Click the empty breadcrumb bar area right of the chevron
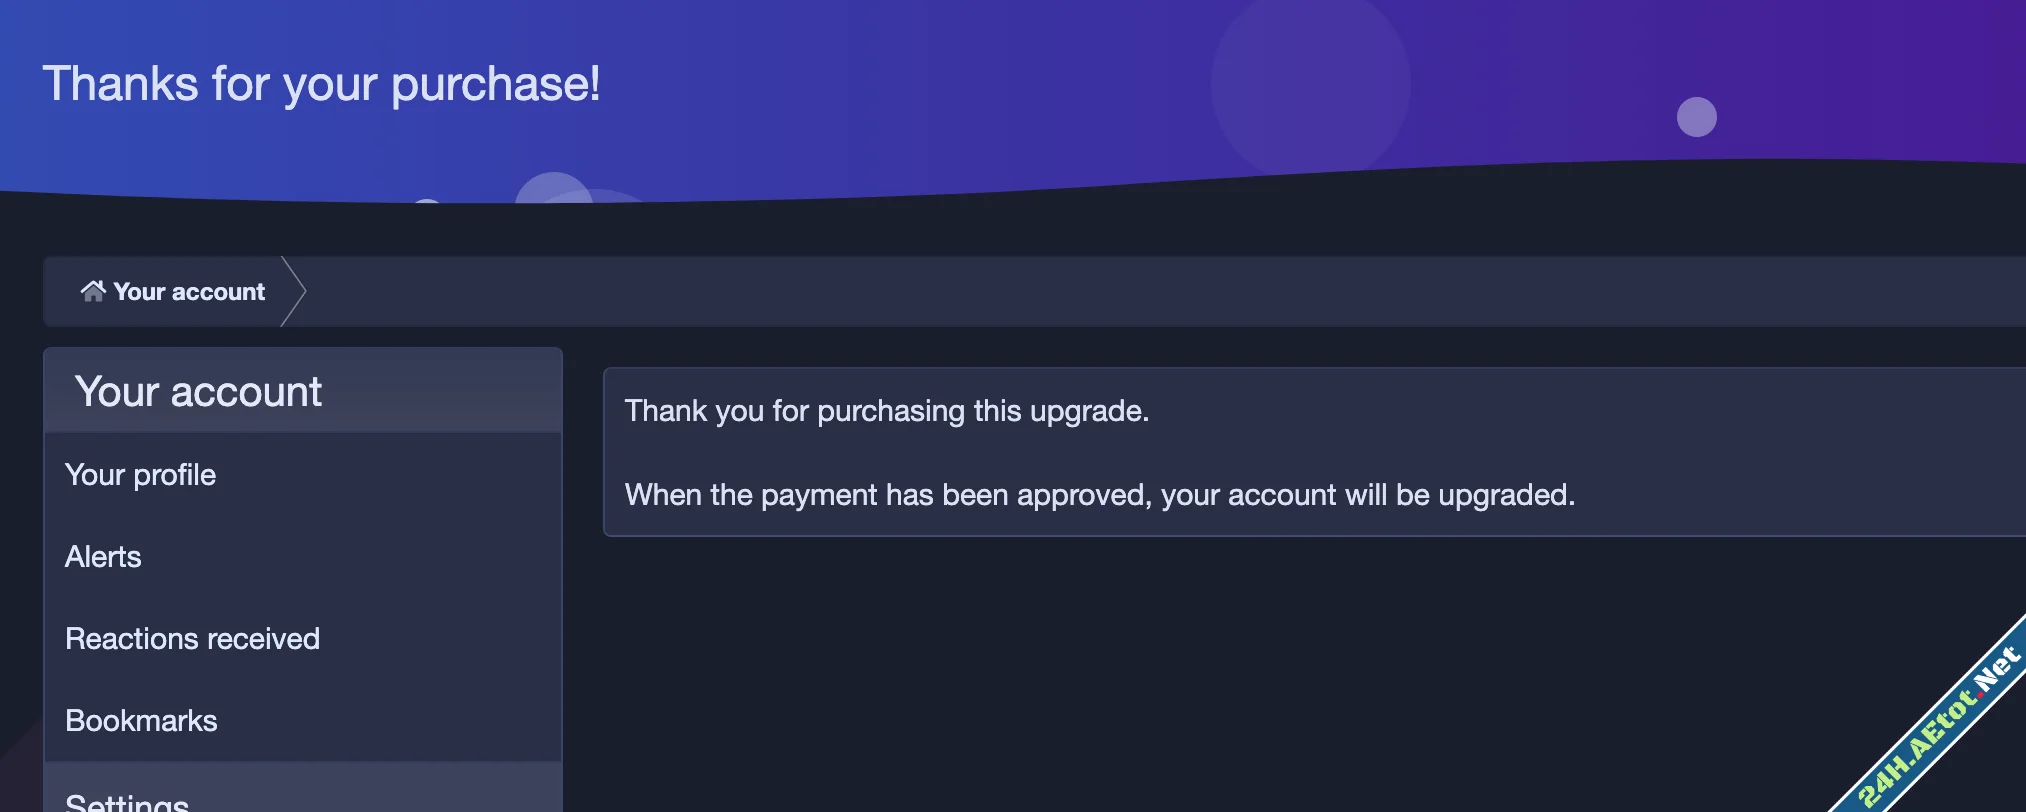Image resolution: width=2026 pixels, height=812 pixels. [x=1100, y=292]
